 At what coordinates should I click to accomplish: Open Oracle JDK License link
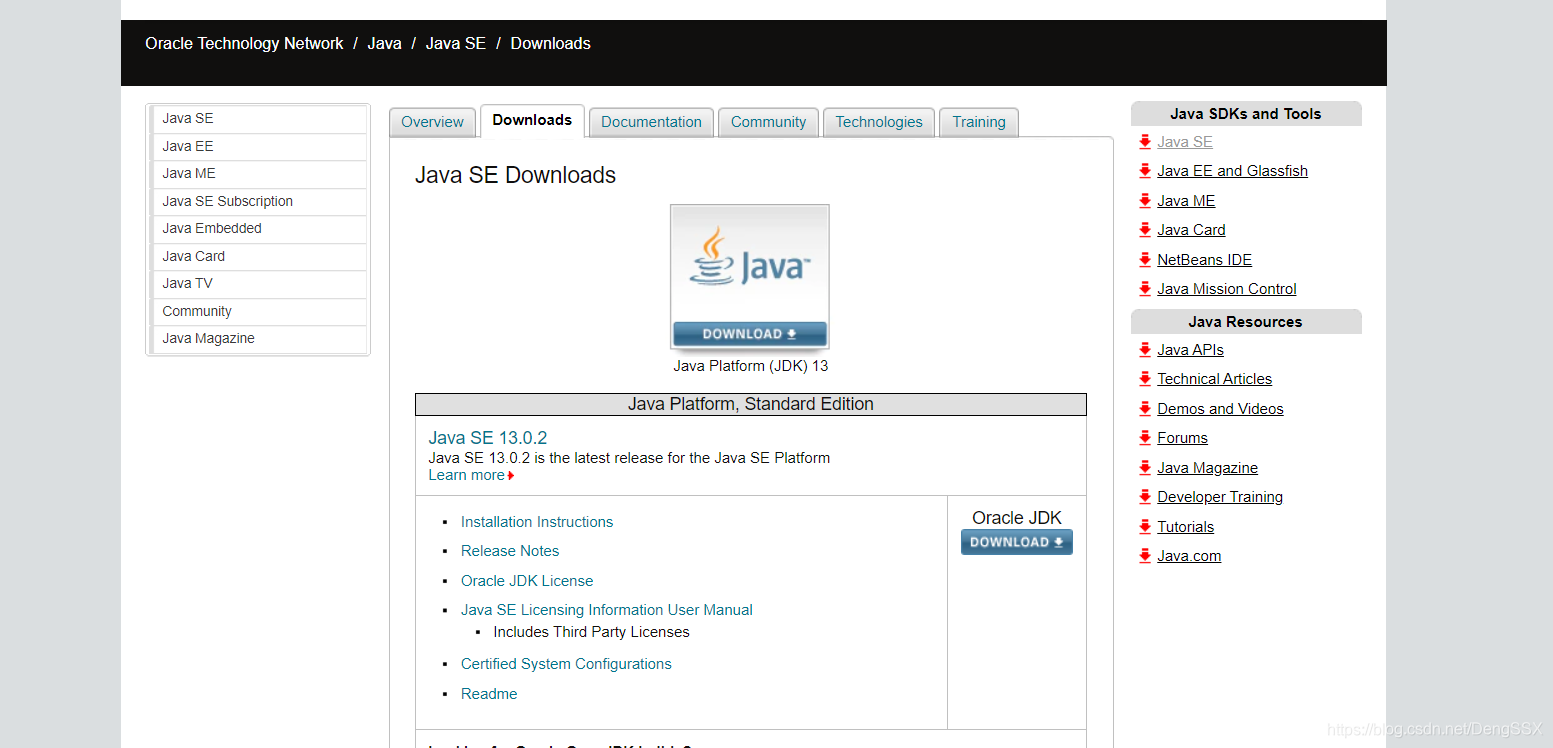(527, 581)
